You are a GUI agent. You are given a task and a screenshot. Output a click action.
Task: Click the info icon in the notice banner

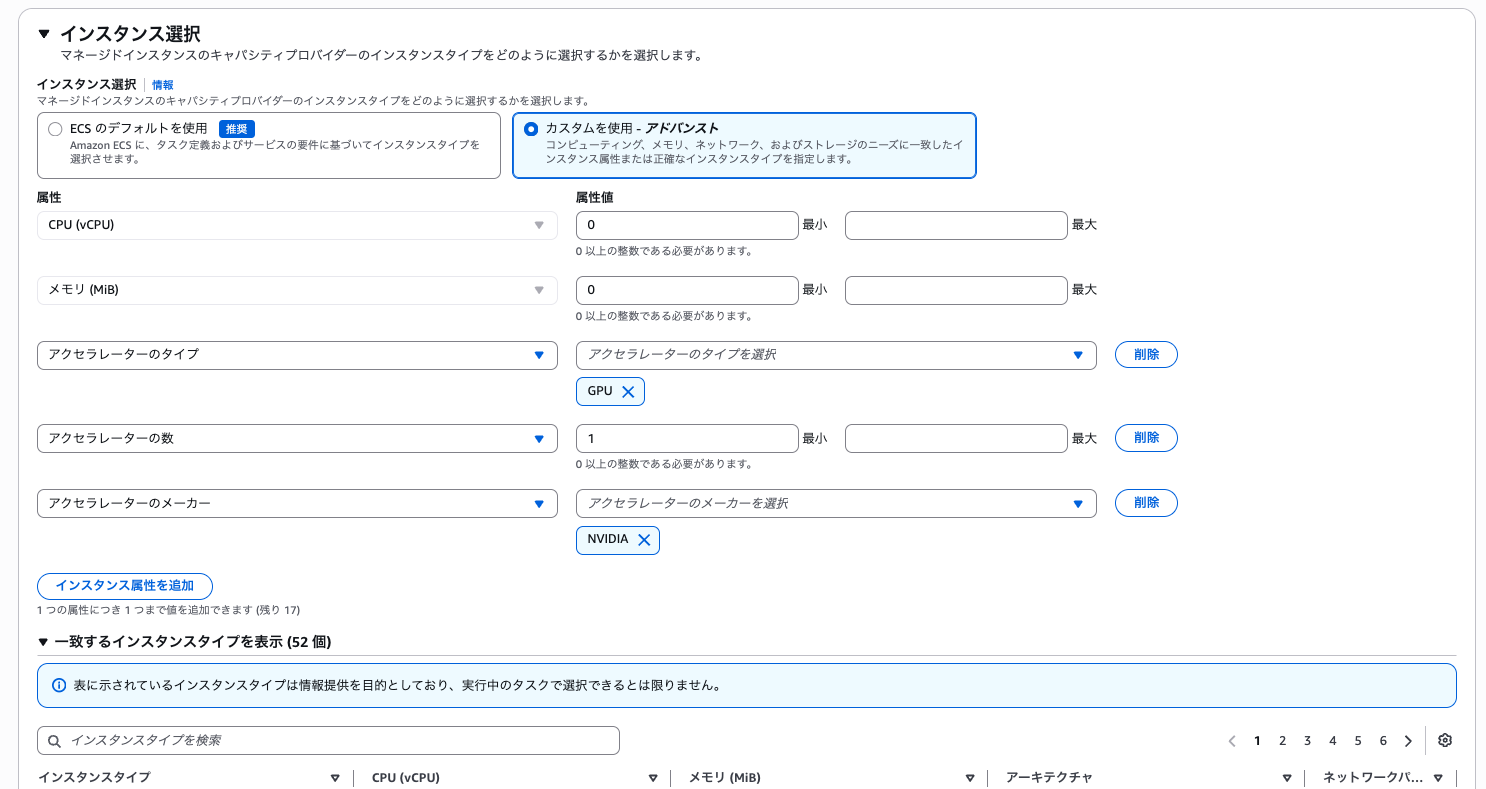tap(59, 686)
